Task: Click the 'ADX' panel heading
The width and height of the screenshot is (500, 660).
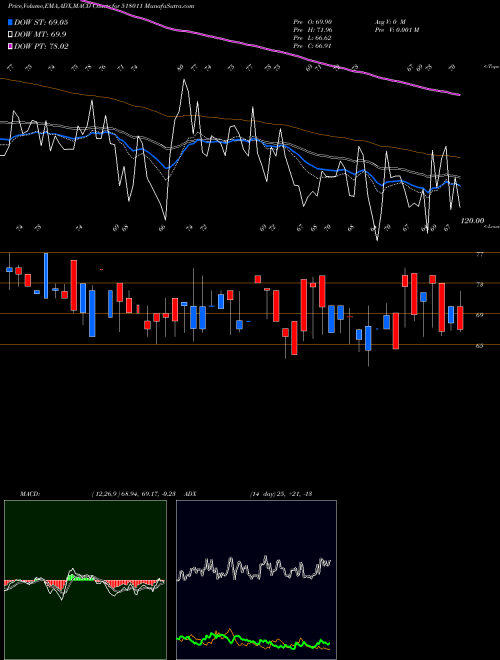Action: pyautogui.click(x=190, y=494)
